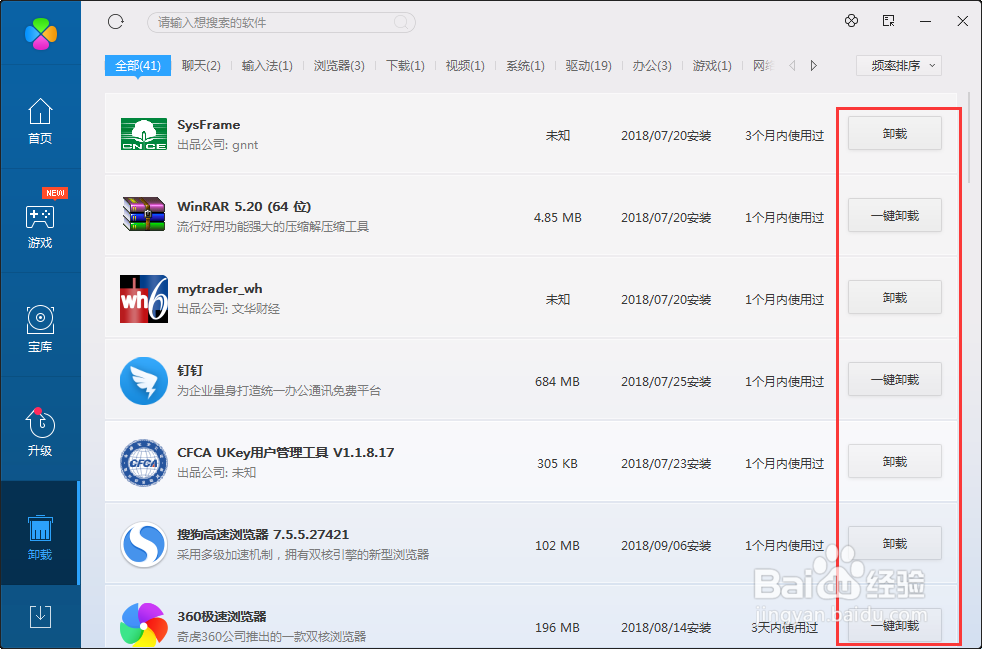
Task: Click the left arrow beside tab list
Action: click(x=791, y=64)
